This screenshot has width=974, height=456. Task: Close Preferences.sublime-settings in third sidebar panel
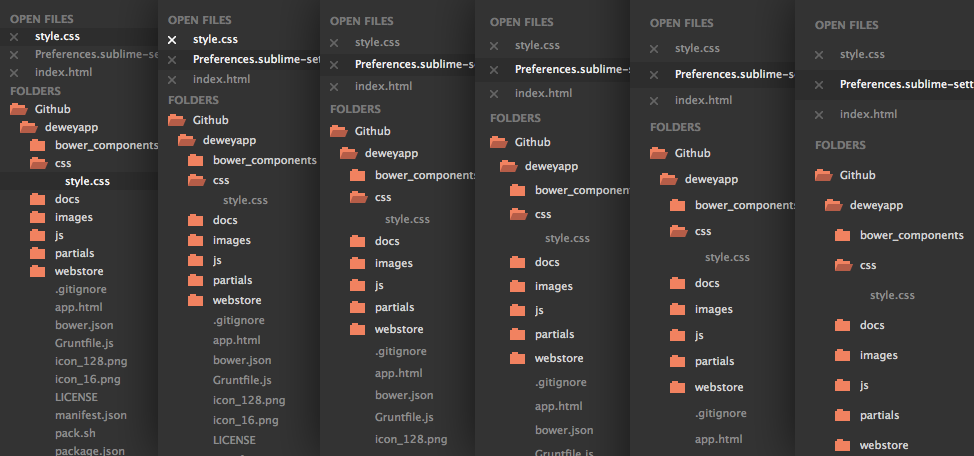pos(334,65)
